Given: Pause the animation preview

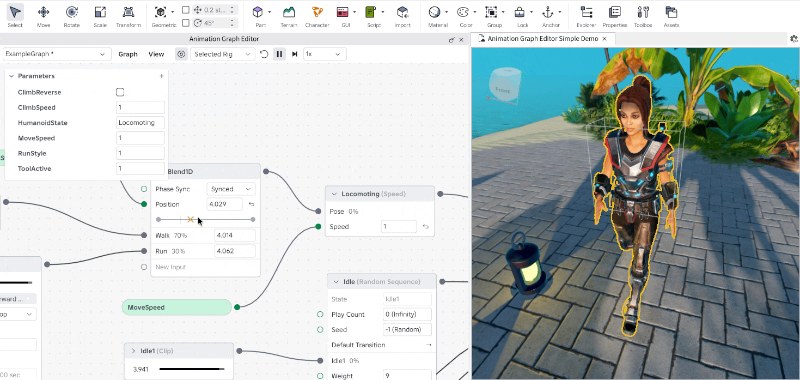Looking at the screenshot, I should (279, 54).
